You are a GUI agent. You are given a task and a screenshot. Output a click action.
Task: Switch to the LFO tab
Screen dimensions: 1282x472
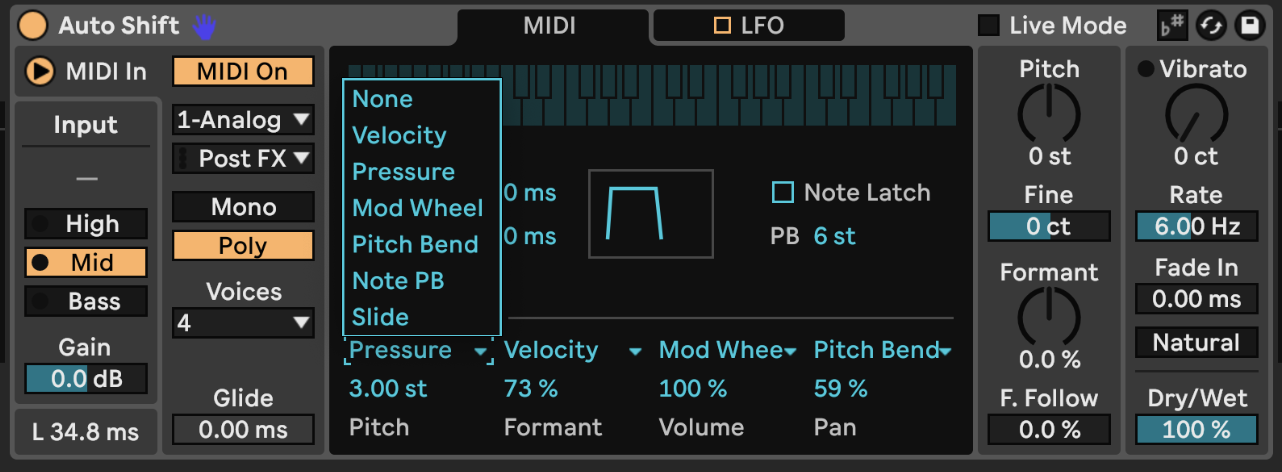[x=748, y=26]
